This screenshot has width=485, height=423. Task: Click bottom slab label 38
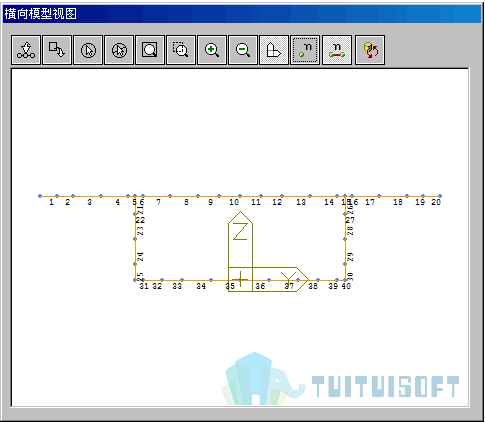click(x=313, y=286)
